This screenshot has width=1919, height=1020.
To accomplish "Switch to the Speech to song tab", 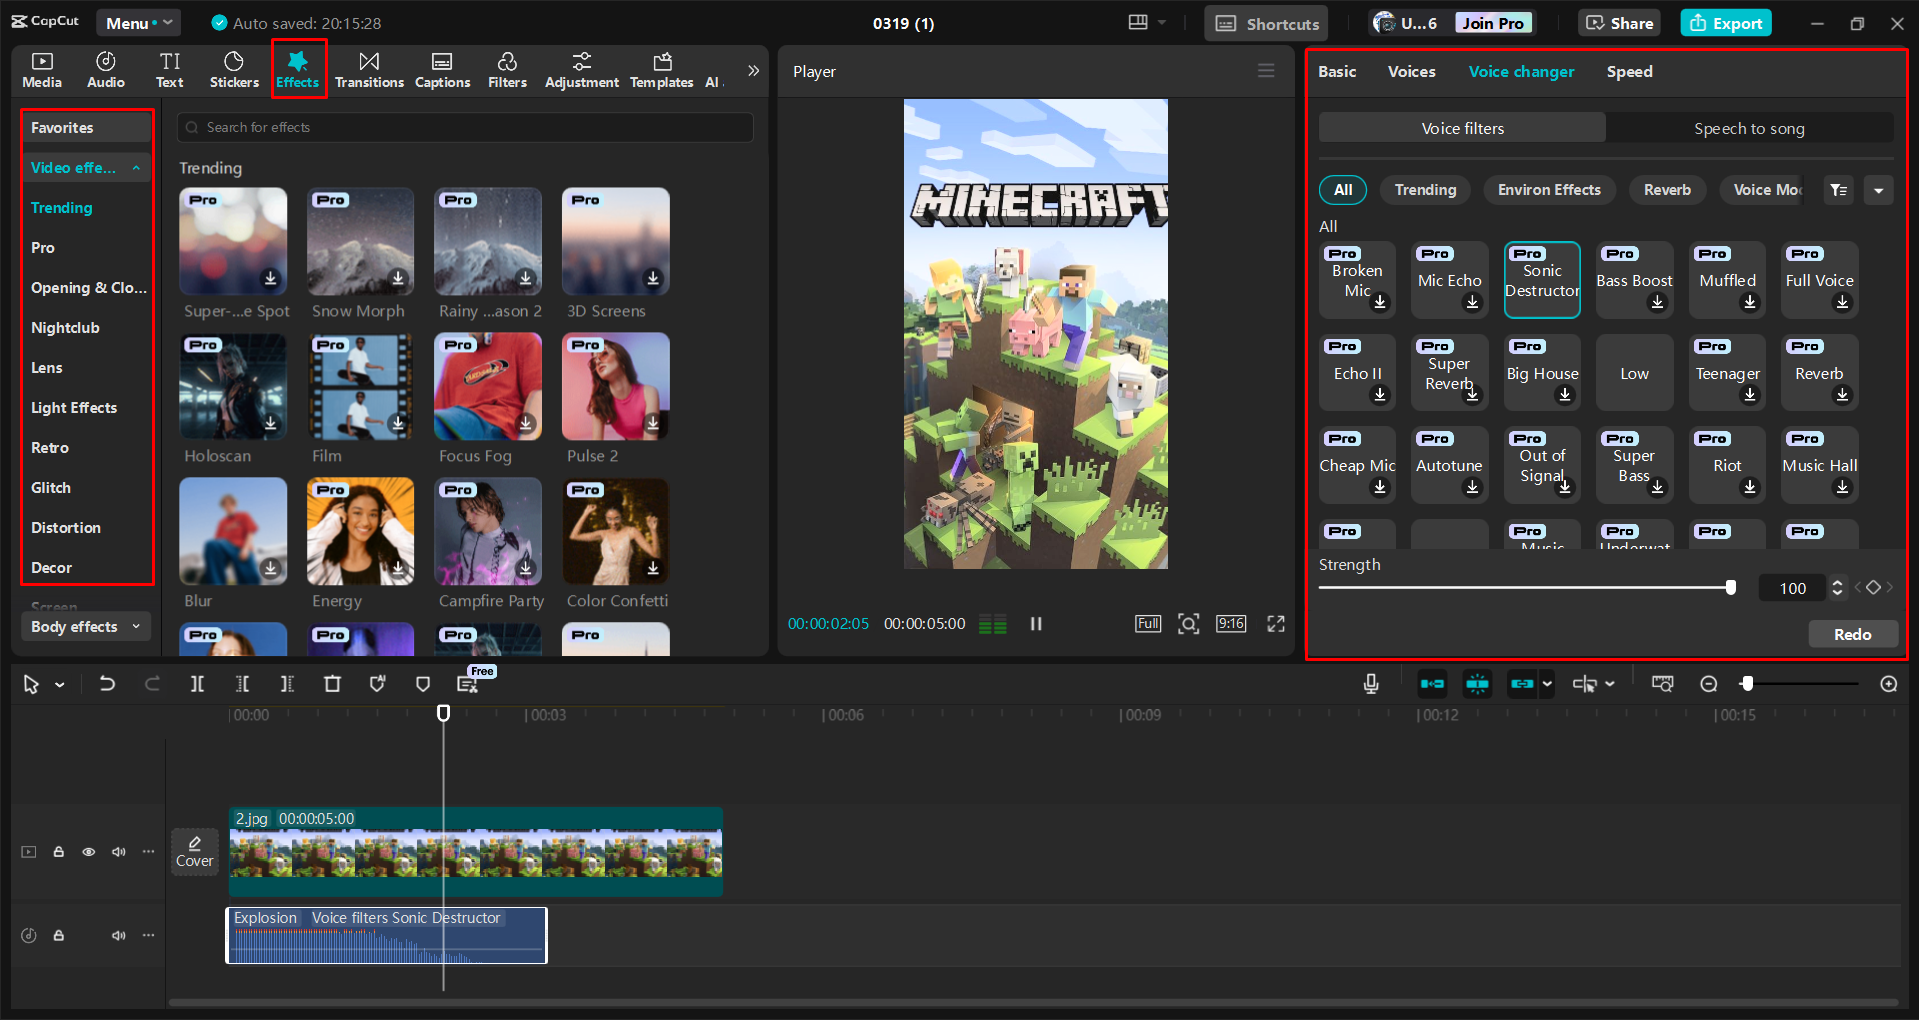I will point(1749,128).
